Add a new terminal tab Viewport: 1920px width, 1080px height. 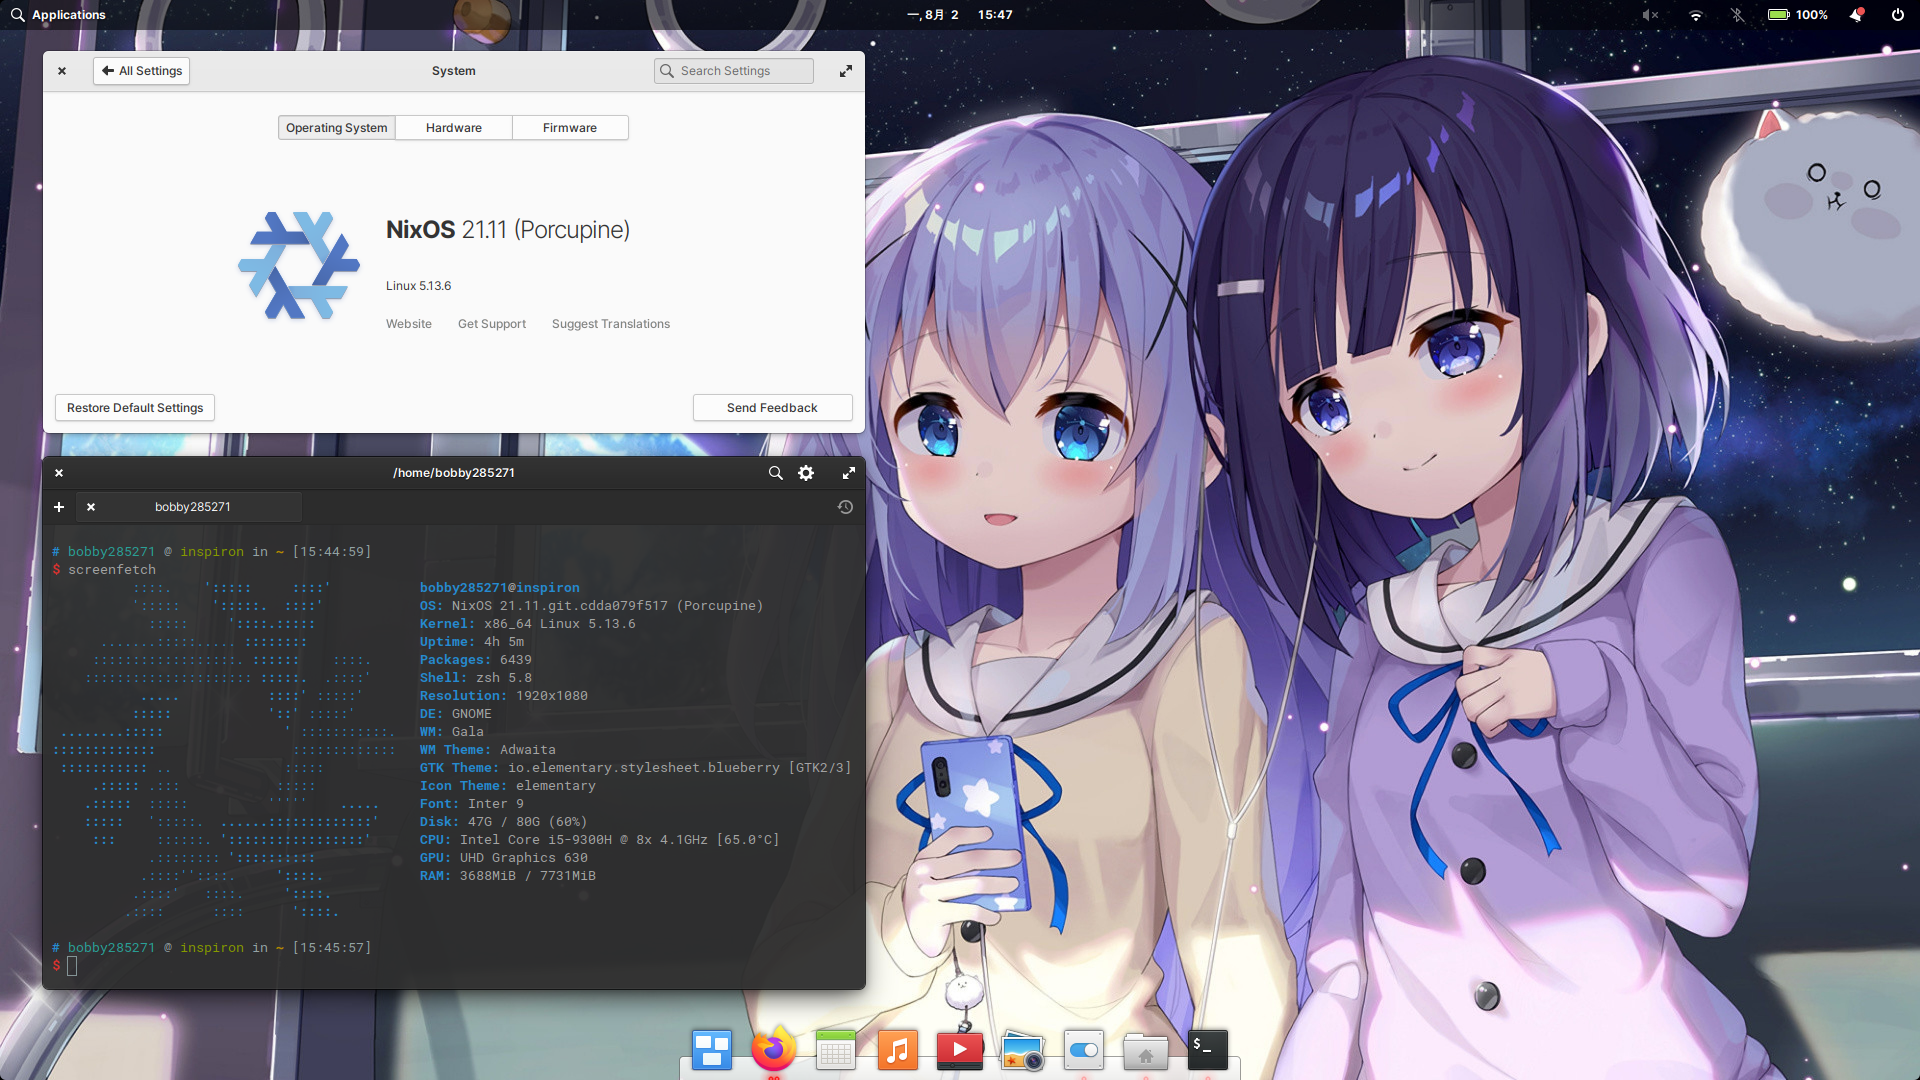(x=59, y=507)
